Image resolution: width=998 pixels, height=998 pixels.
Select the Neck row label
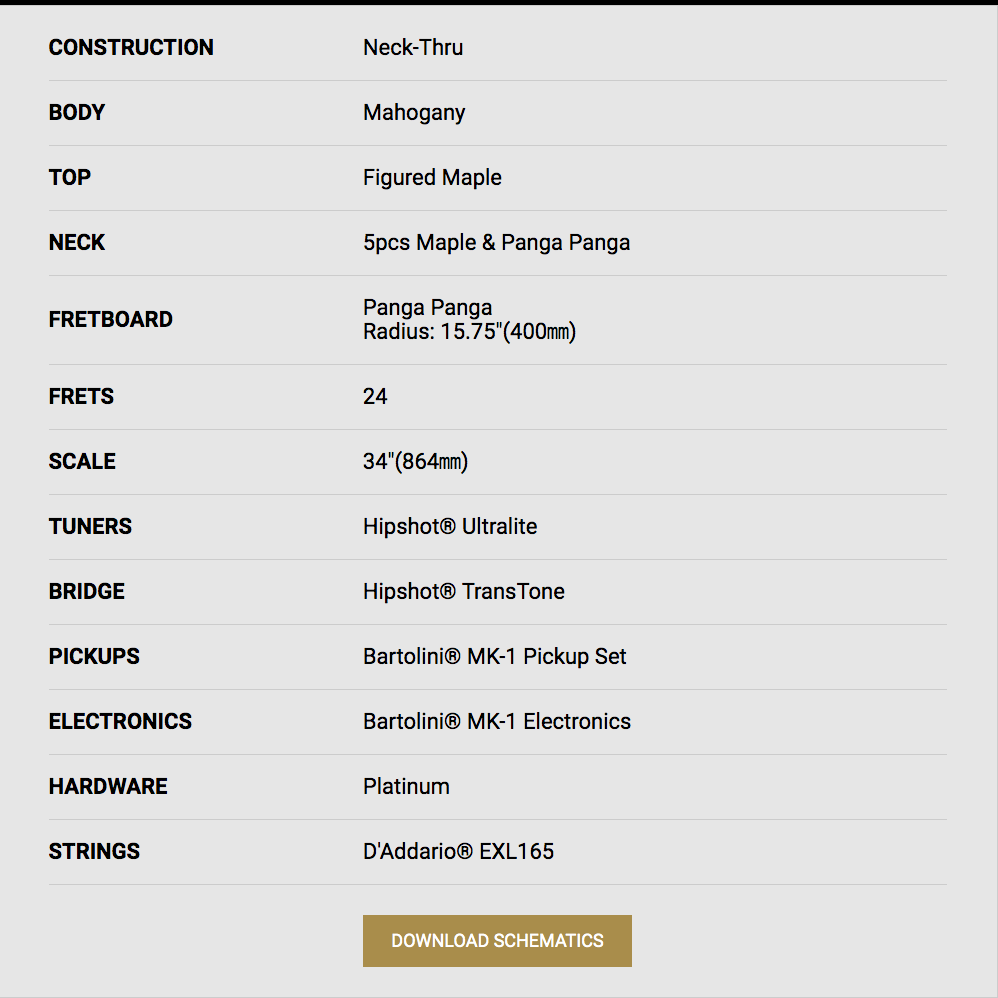(77, 242)
